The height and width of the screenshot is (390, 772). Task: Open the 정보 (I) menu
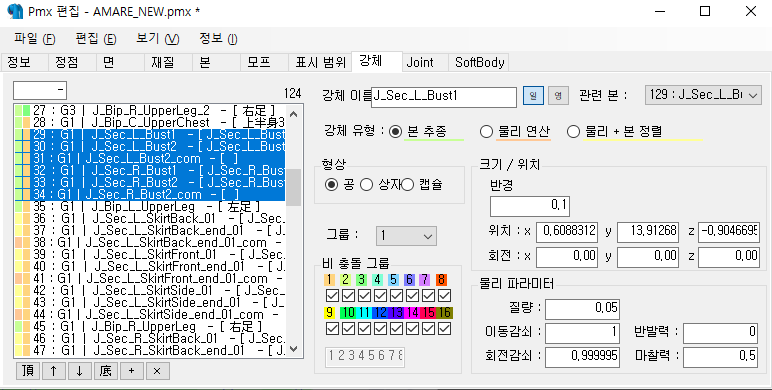coord(218,39)
